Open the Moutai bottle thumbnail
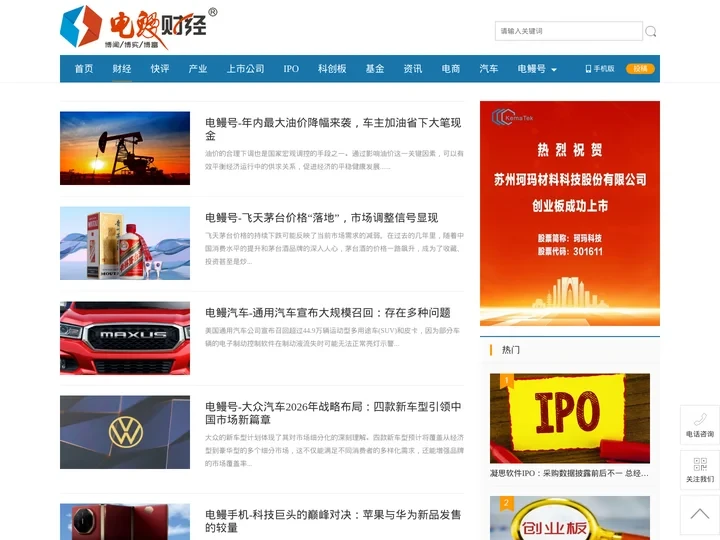This screenshot has width=720, height=540. click(125, 243)
